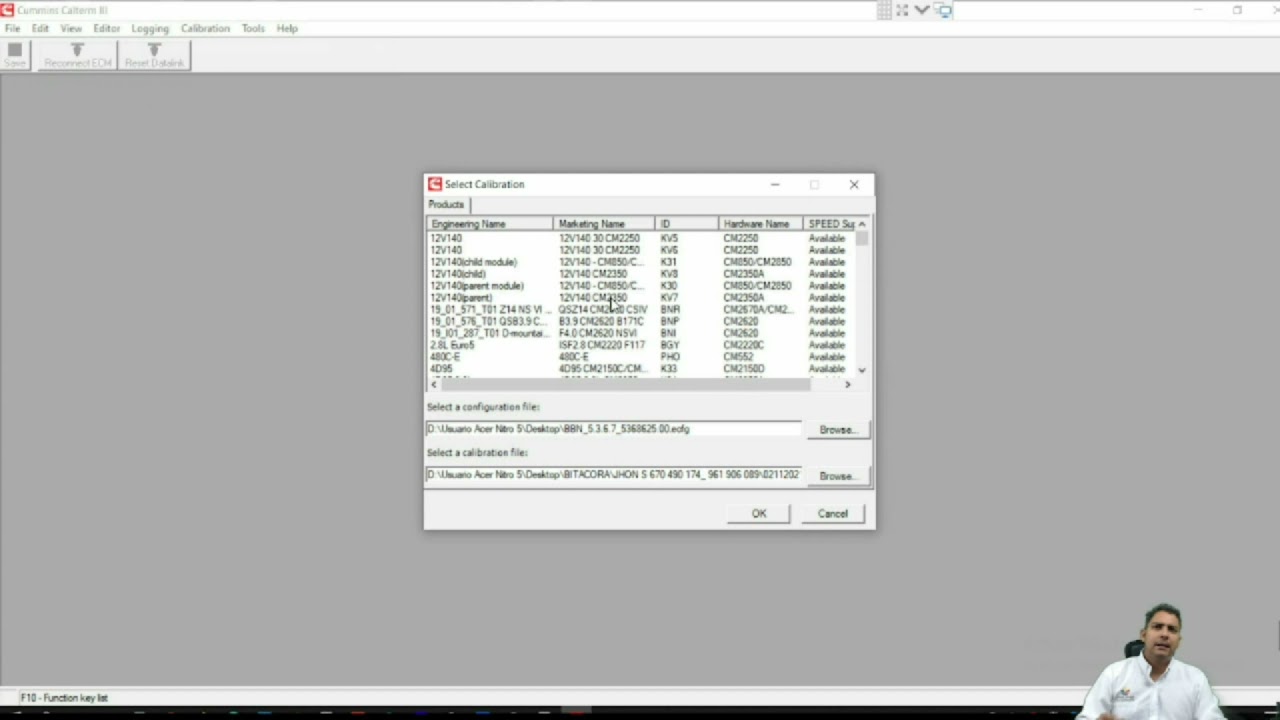Close the Select Calibration dialog window
Screen dimensions: 1280x720
click(x=854, y=184)
